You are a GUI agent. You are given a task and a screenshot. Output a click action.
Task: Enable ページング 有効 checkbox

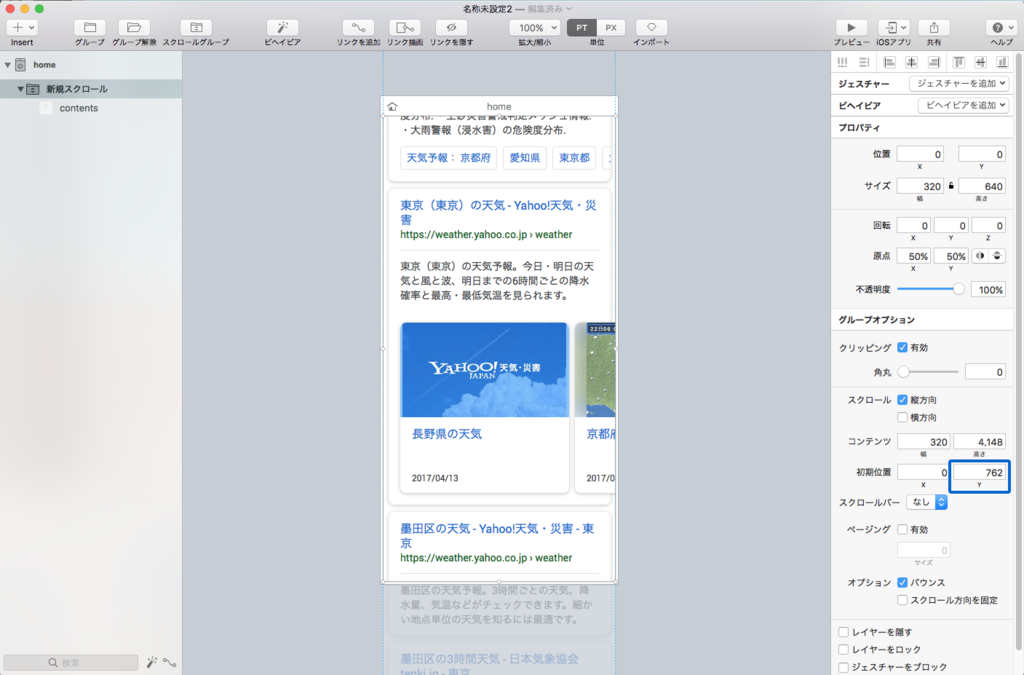coord(902,529)
